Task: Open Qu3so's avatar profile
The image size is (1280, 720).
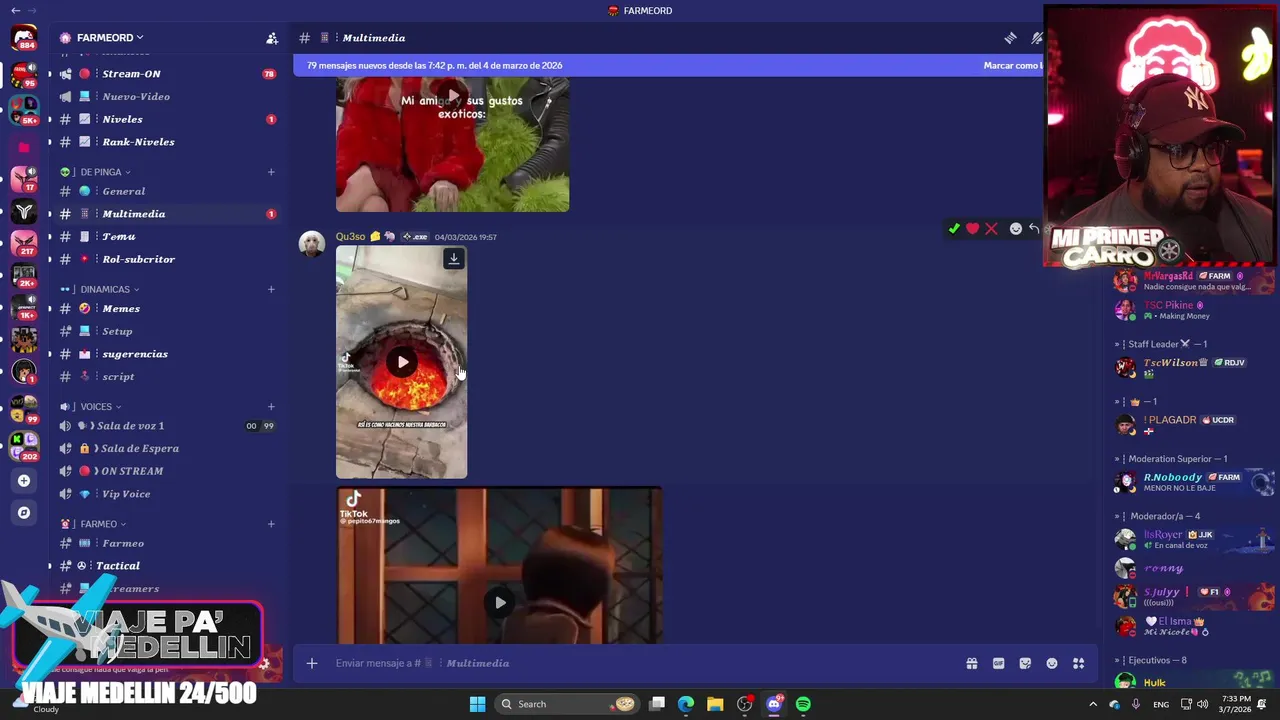Action: [x=312, y=244]
